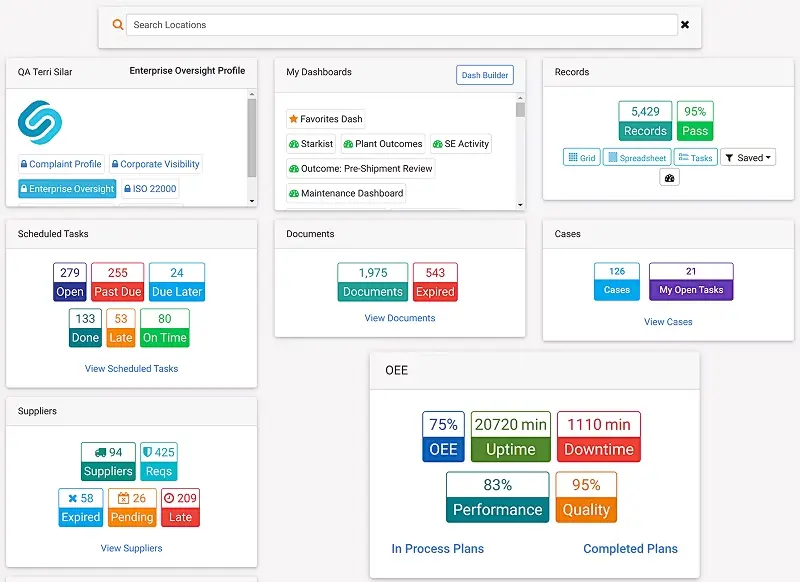
Task: Click the Suppliers truck count tile
Action: tap(108, 462)
